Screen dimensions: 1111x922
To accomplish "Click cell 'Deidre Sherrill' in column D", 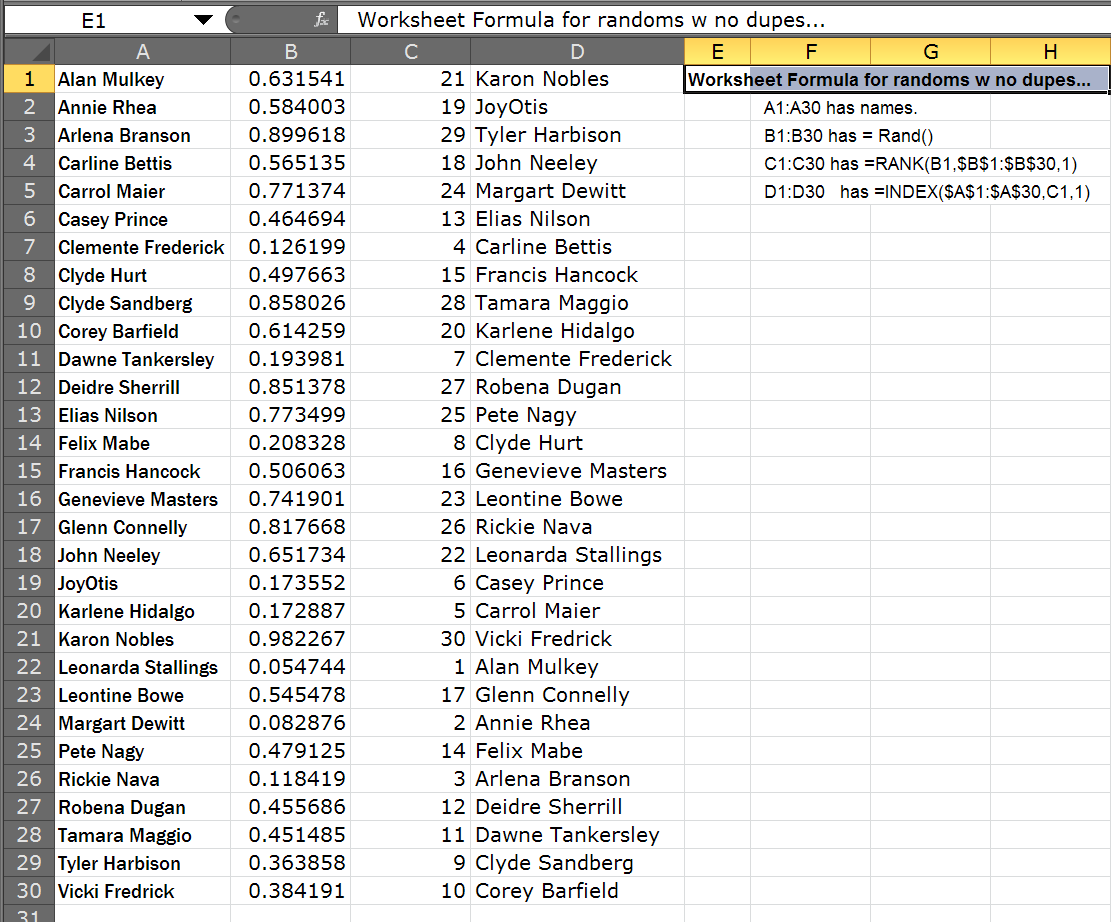I will 577,806.
